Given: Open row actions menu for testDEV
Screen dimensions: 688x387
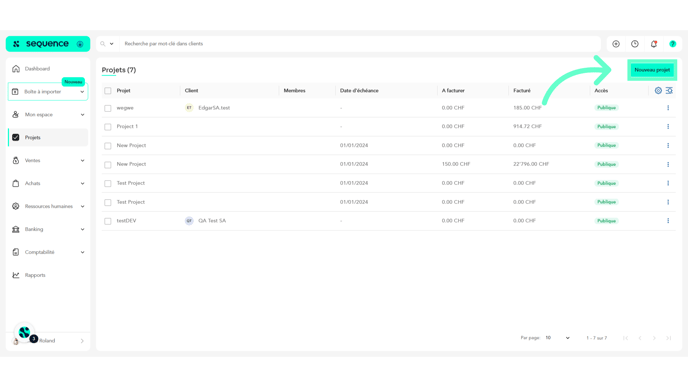Looking at the screenshot, I should point(668,221).
